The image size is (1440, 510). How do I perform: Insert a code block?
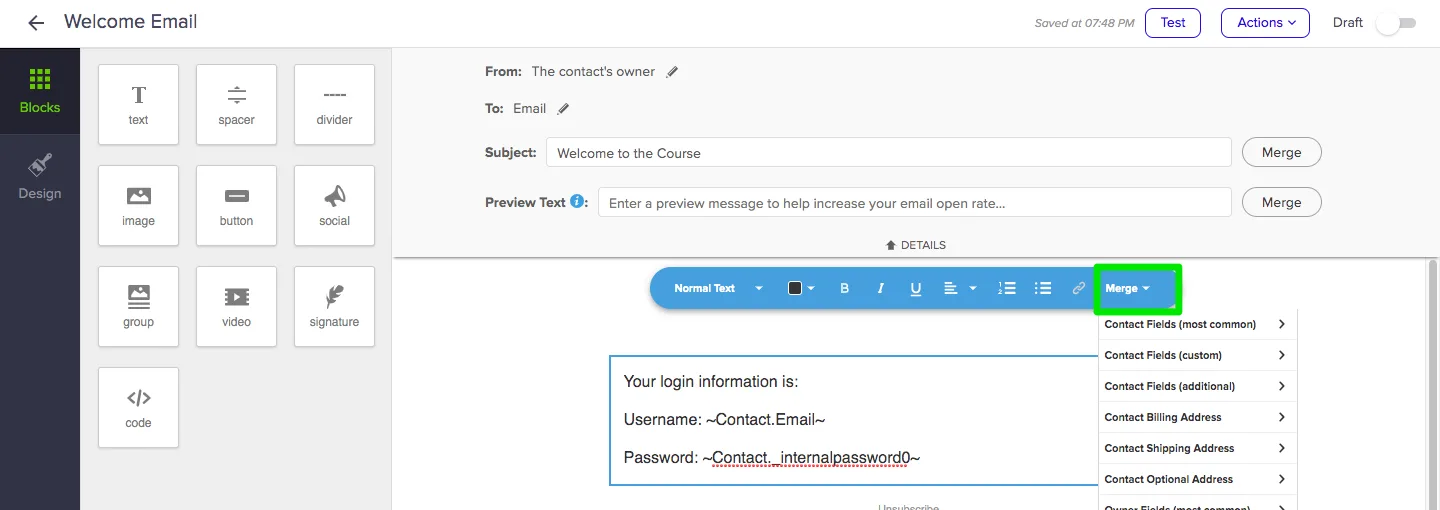point(138,407)
